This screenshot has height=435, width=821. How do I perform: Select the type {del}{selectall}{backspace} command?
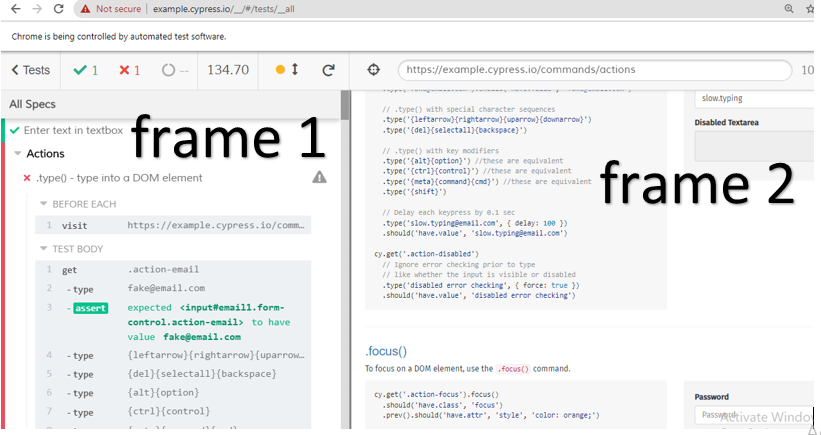click(x=173, y=374)
